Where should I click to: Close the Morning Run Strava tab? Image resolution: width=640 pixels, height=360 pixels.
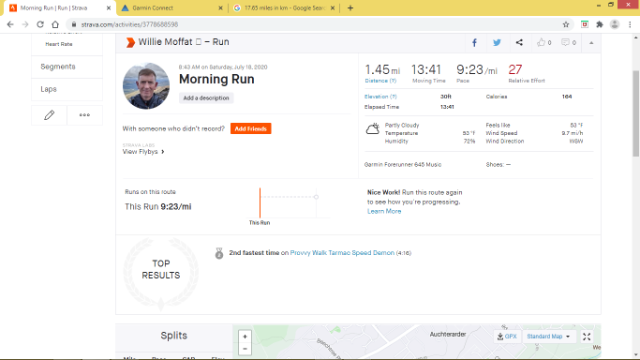tap(109, 8)
